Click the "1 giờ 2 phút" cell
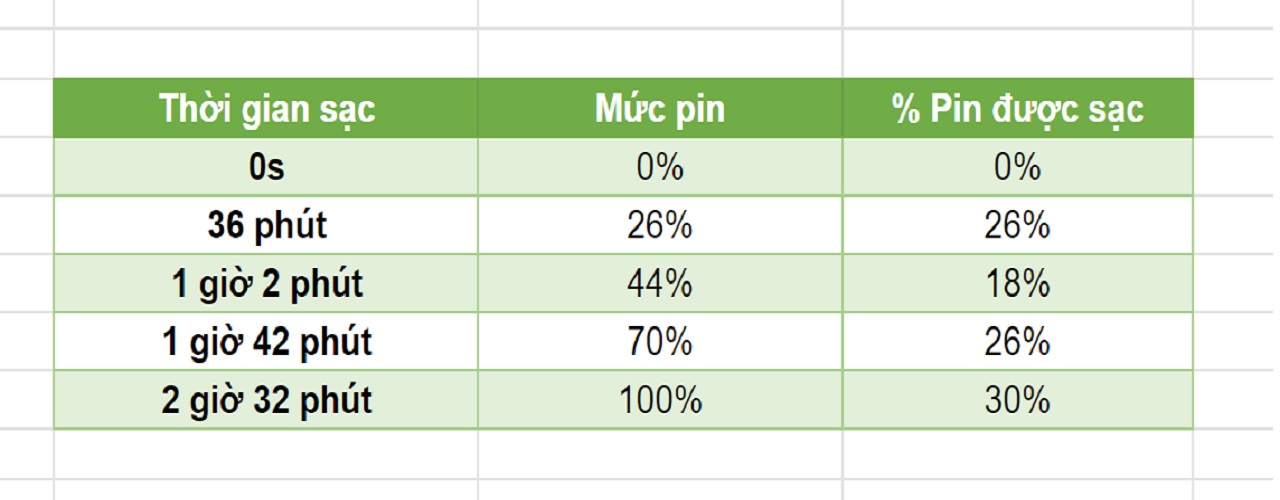The width and height of the screenshot is (1280, 500). pyautogui.click(x=266, y=284)
